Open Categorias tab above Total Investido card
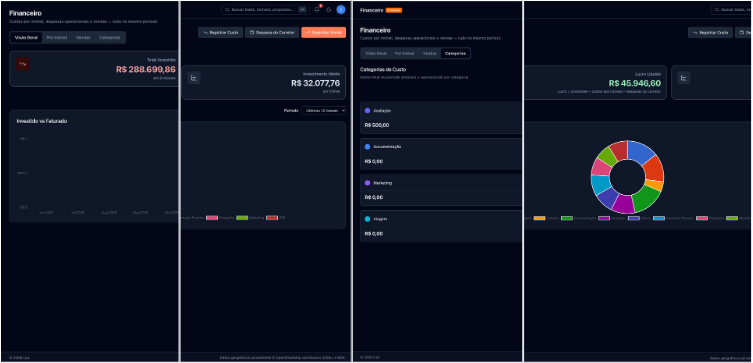The image size is (753, 363). click(x=109, y=37)
